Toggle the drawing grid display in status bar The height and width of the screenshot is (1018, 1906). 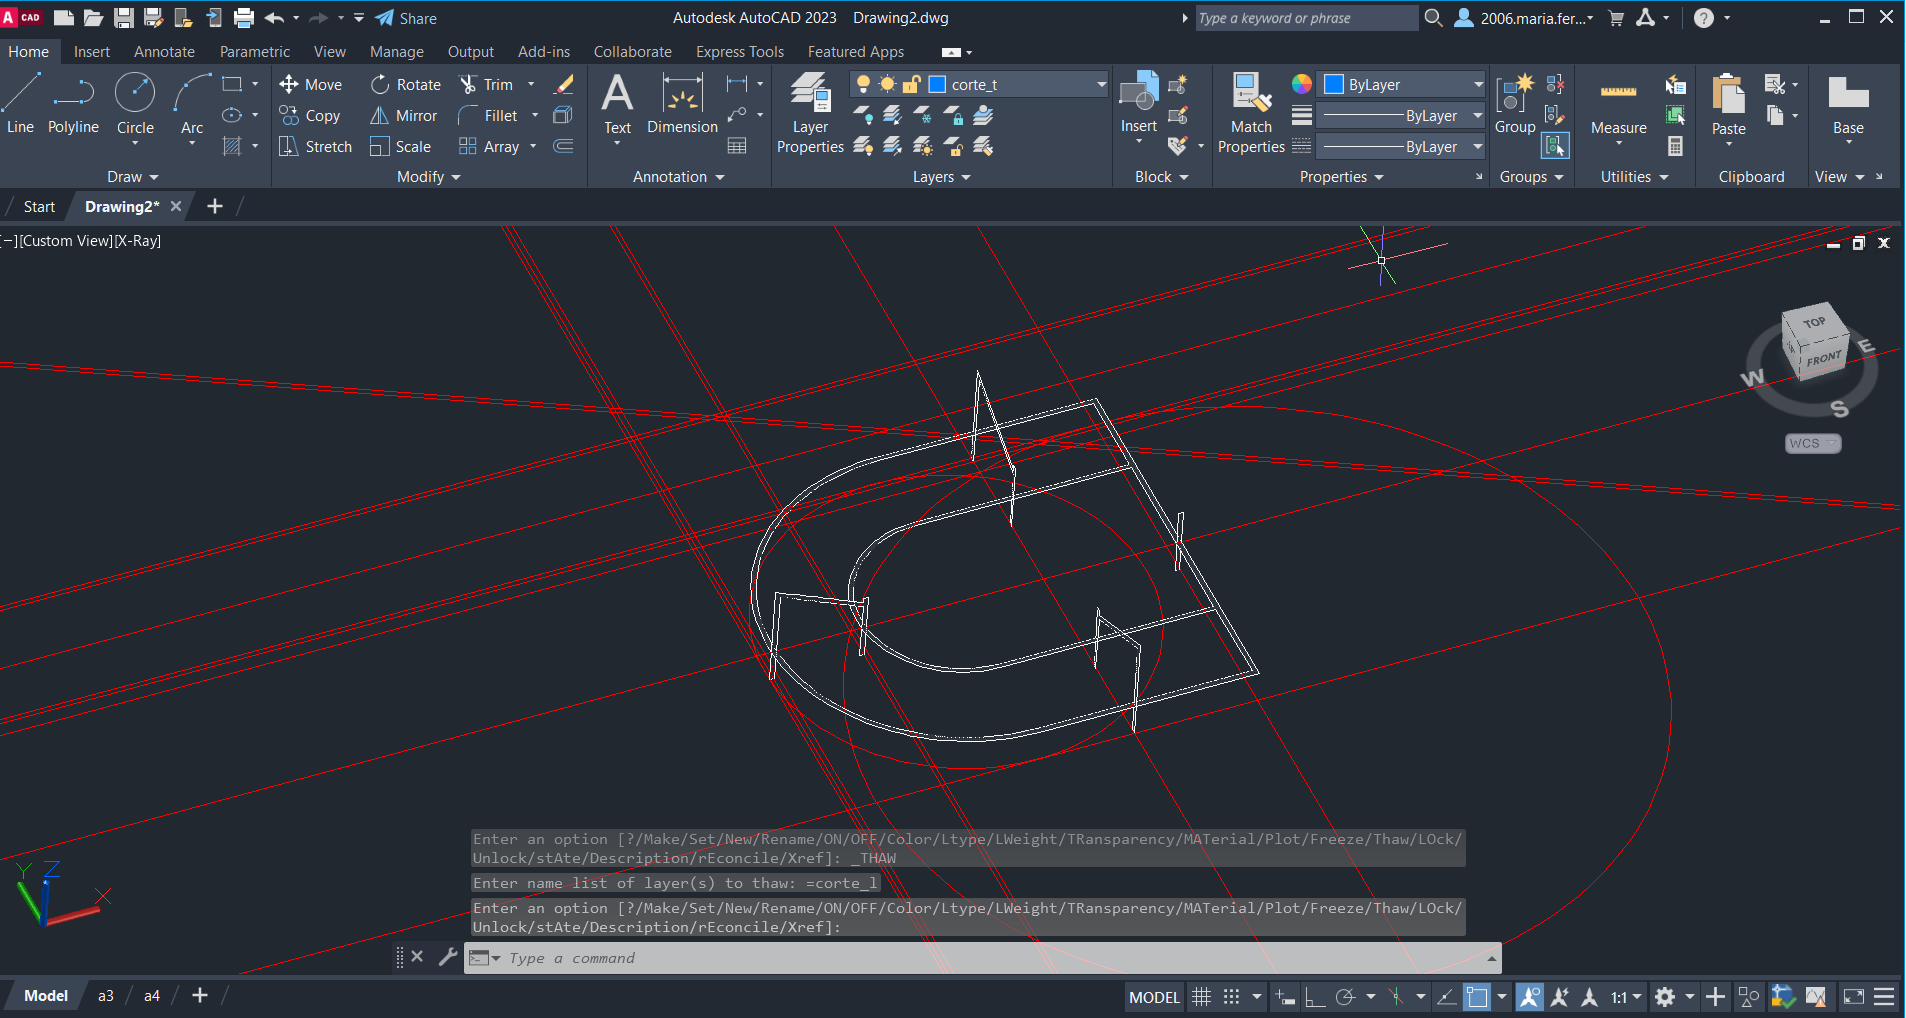[x=1201, y=997]
